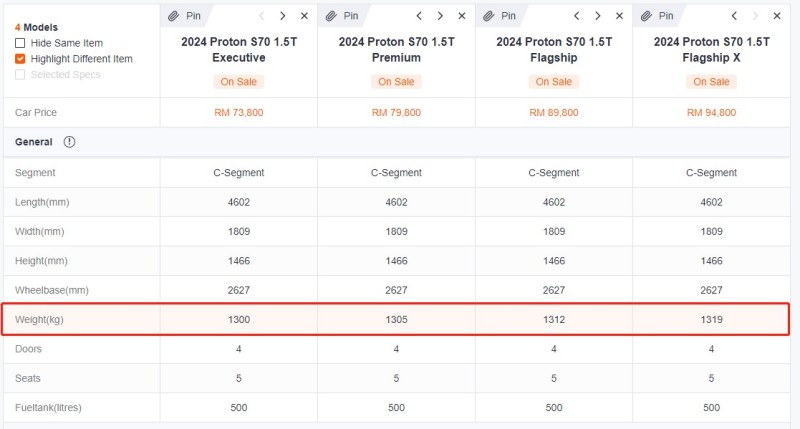This screenshot has width=800, height=429.
Task: Open the General section info icon
Action: pos(69,142)
